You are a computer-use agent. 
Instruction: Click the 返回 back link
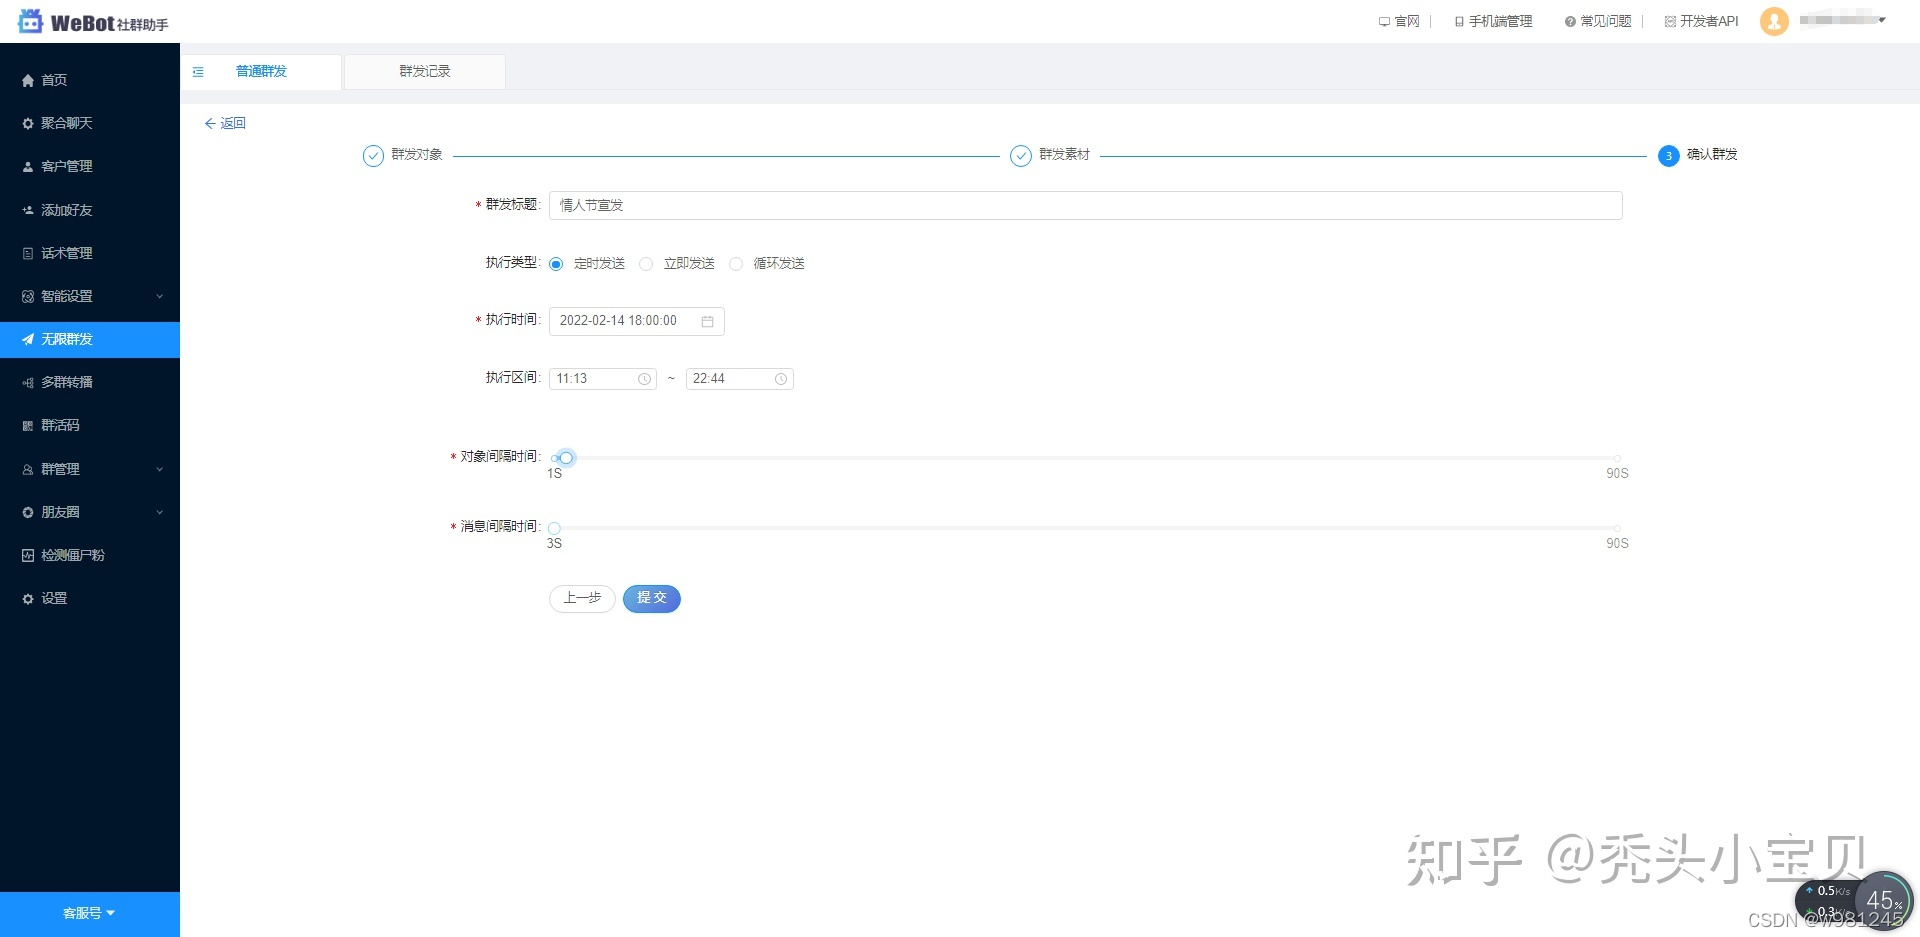click(225, 123)
